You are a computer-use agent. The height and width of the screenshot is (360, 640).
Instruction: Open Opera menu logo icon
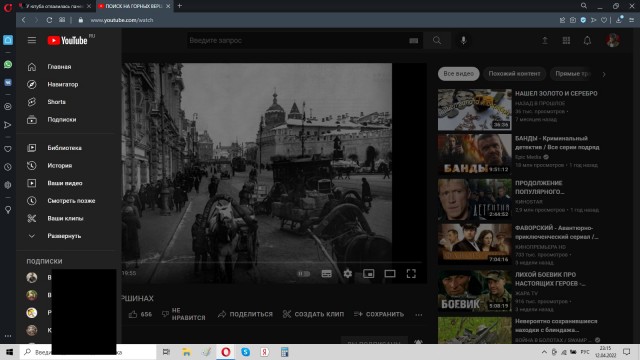(8, 7)
